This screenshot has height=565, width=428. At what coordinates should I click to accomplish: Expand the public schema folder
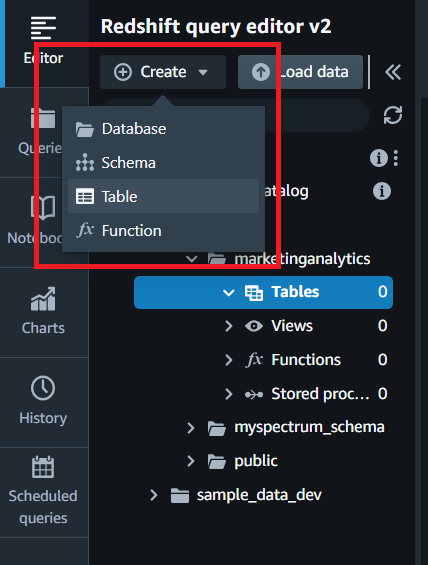[x=191, y=461]
